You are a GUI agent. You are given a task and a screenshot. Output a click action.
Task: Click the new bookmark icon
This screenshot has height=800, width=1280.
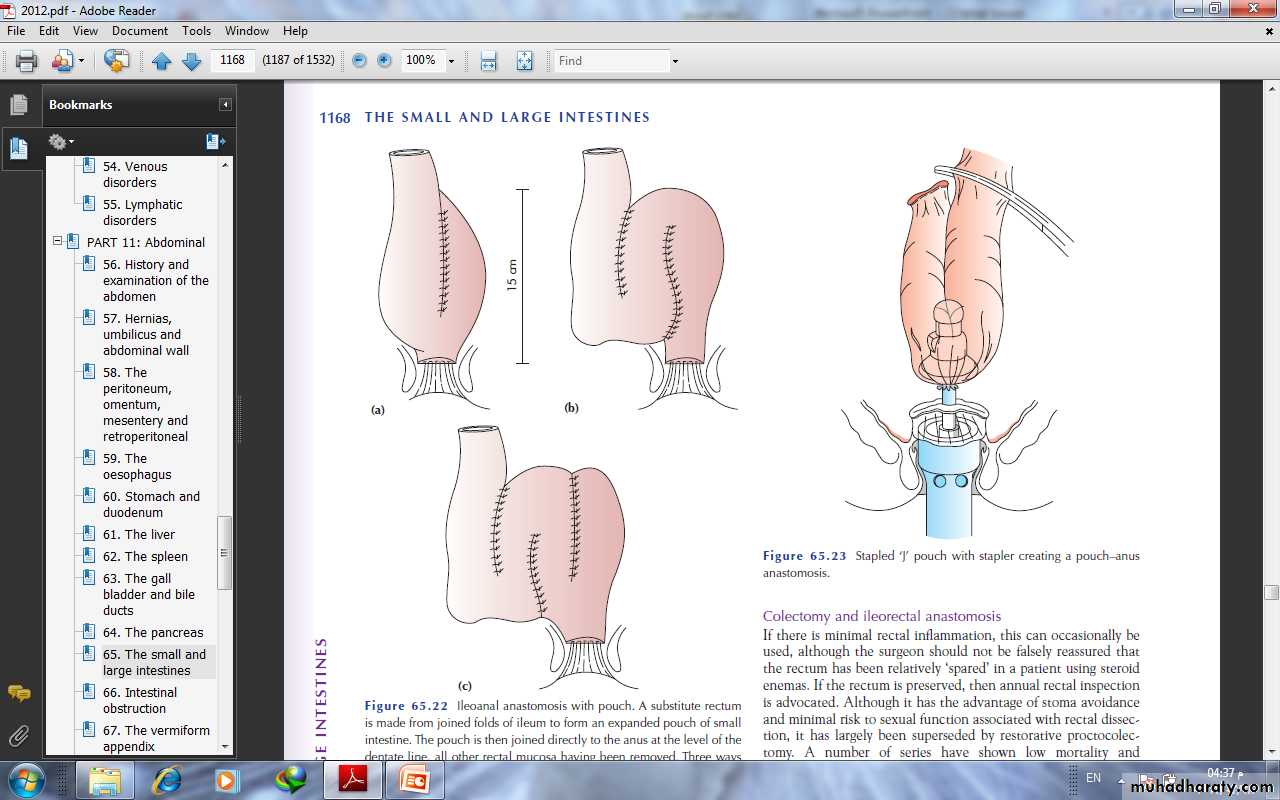click(214, 142)
